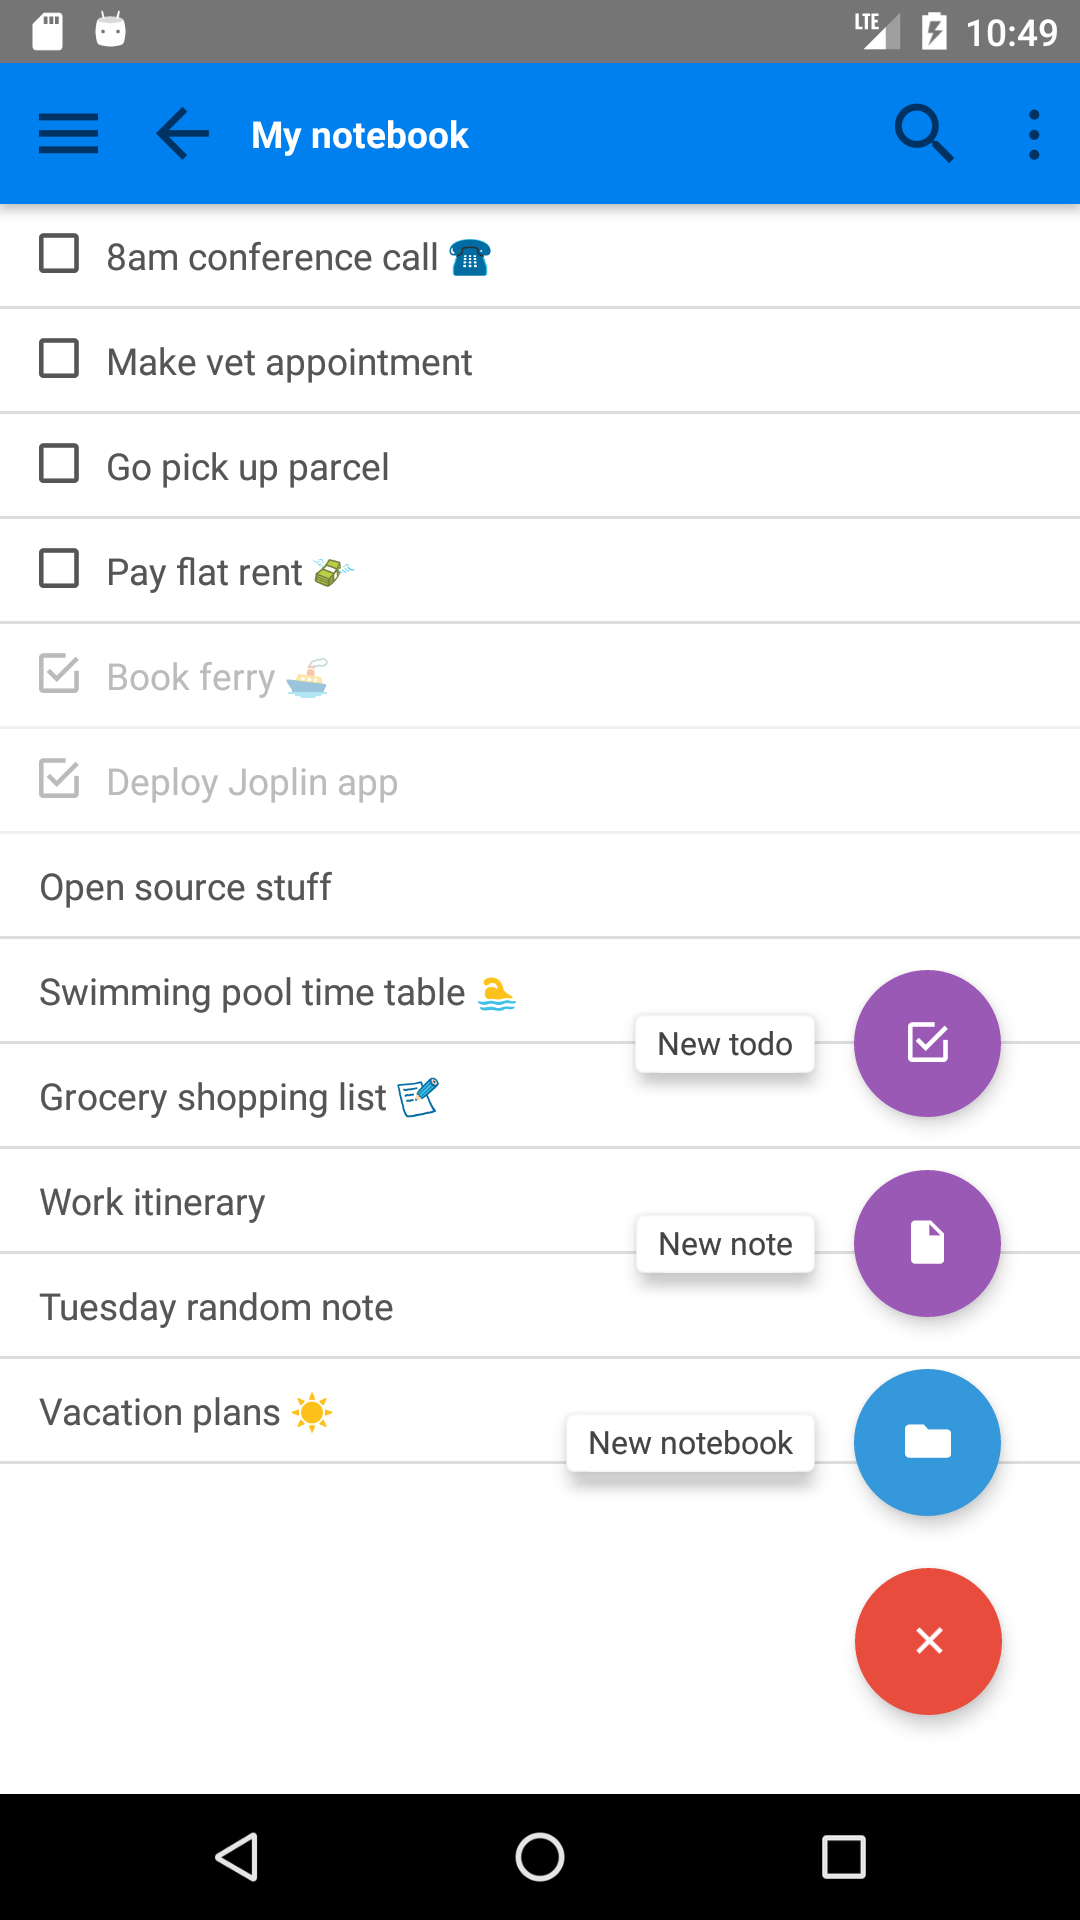Open the search magnifier icon
Image resolution: width=1080 pixels, height=1920 pixels.
923,134
